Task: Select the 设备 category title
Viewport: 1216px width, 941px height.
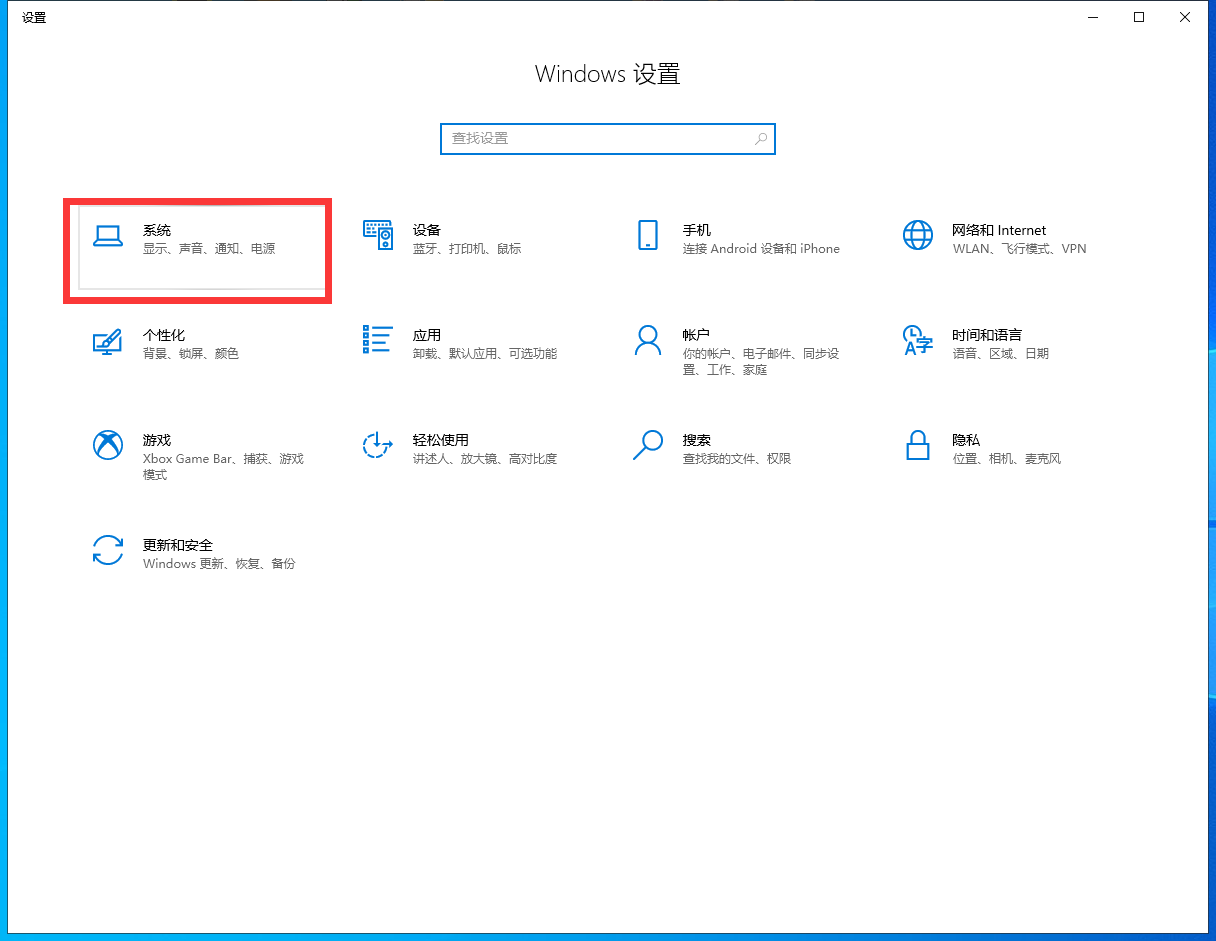Action: [x=427, y=230]
